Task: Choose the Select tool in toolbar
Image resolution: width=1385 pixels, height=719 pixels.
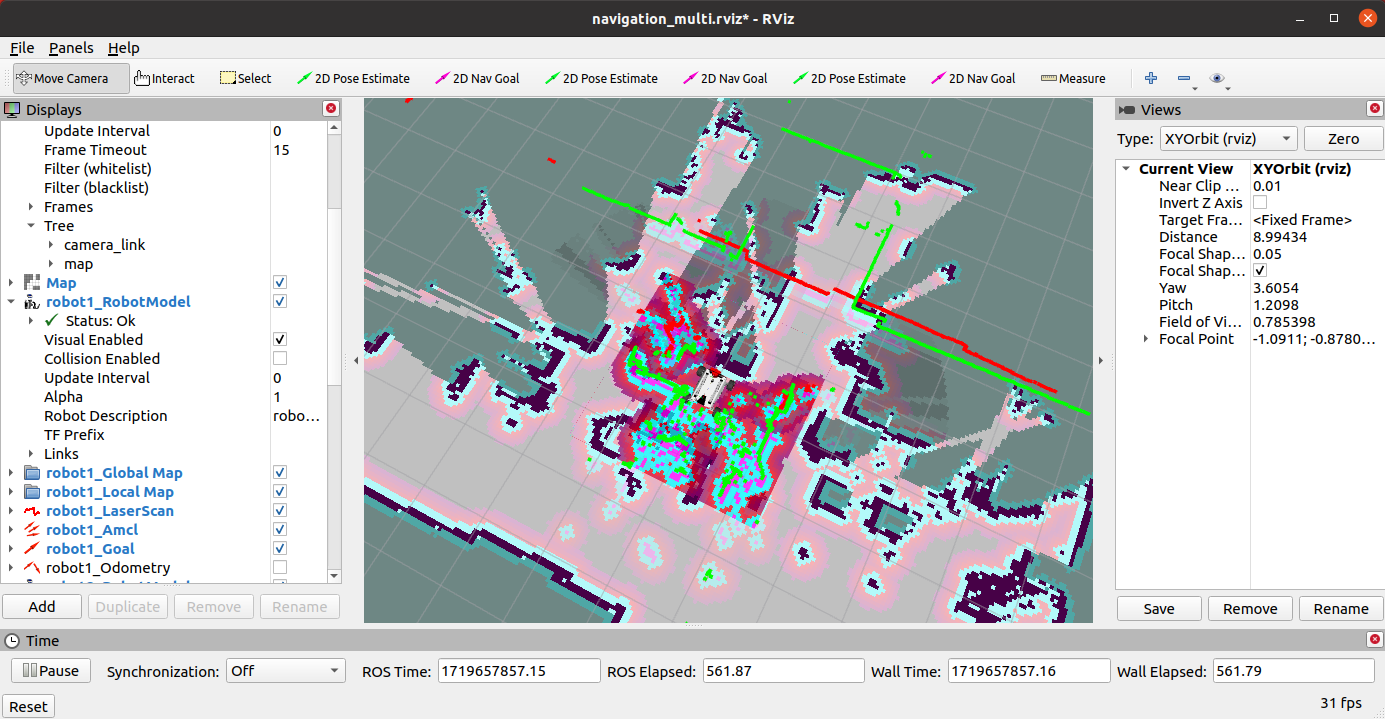Action: pos(245,78)
